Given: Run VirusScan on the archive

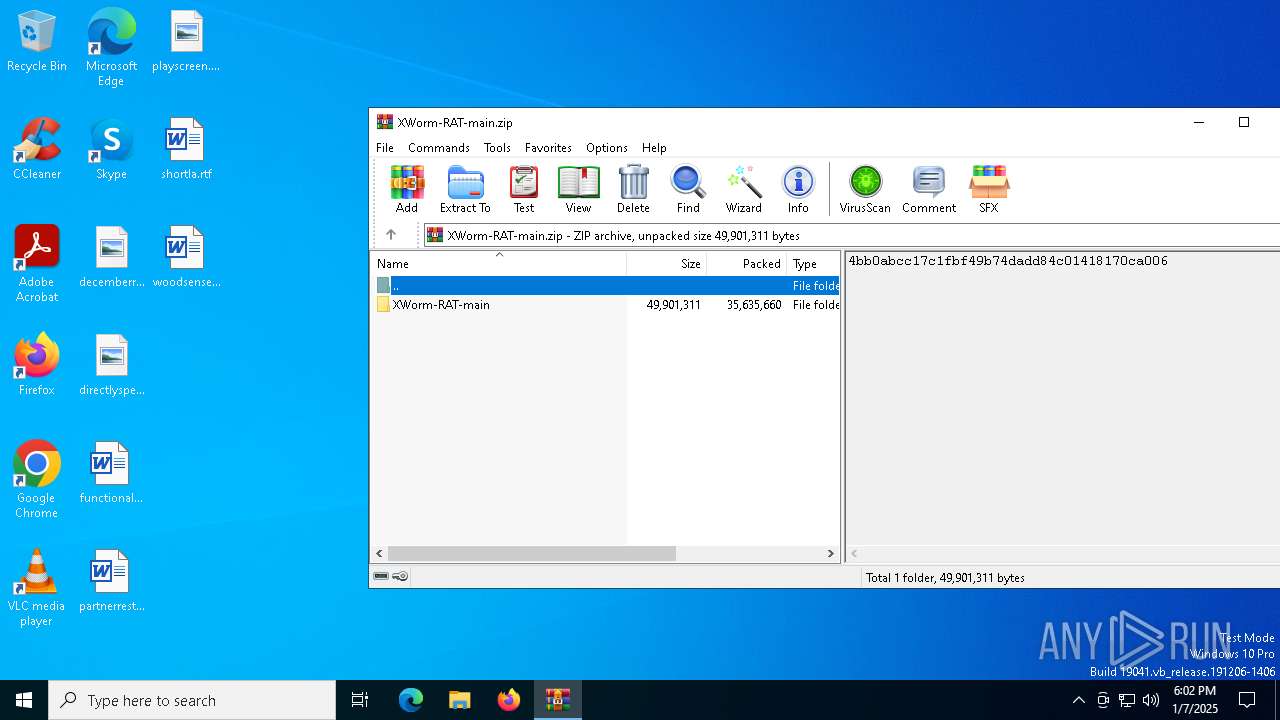Looking at the screenshot, I should click(865, 190).
